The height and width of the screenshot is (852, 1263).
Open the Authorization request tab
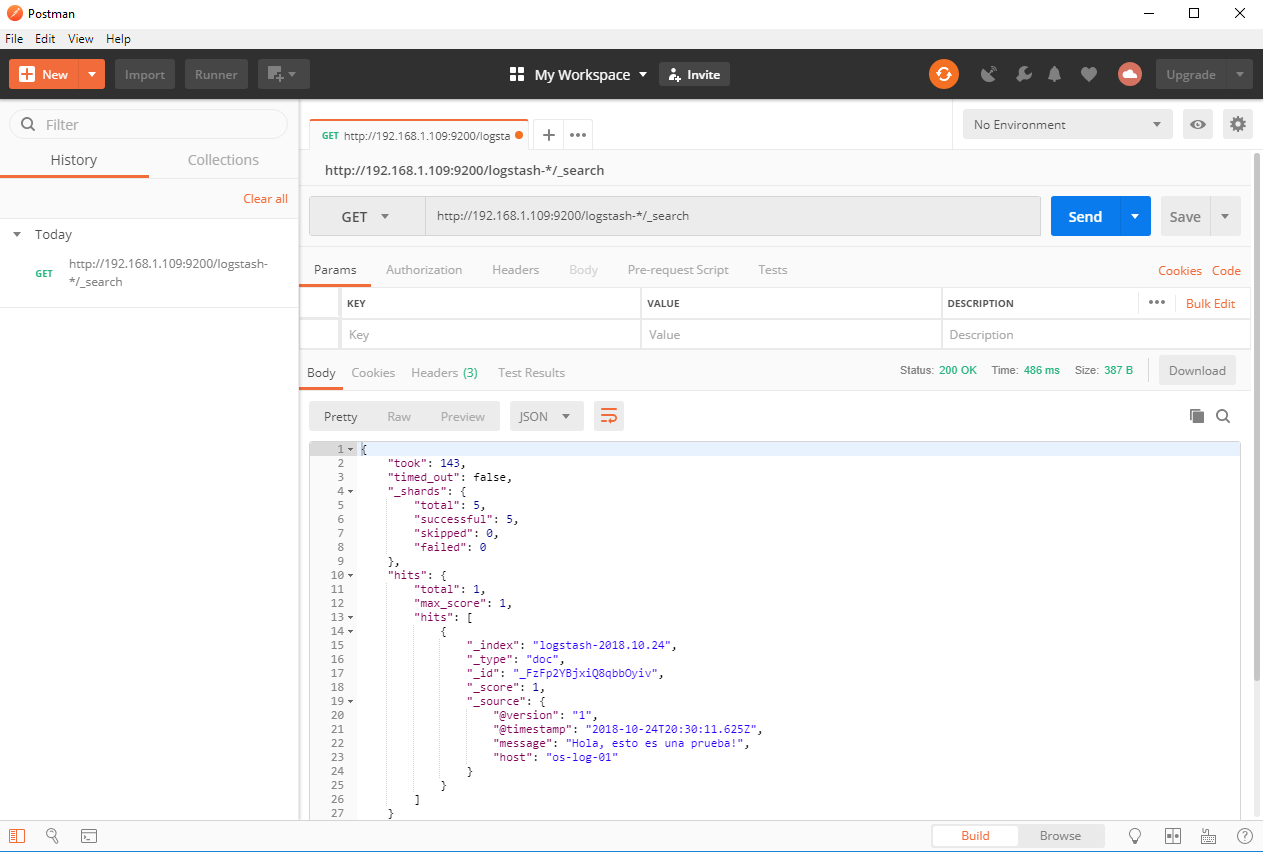424,270
